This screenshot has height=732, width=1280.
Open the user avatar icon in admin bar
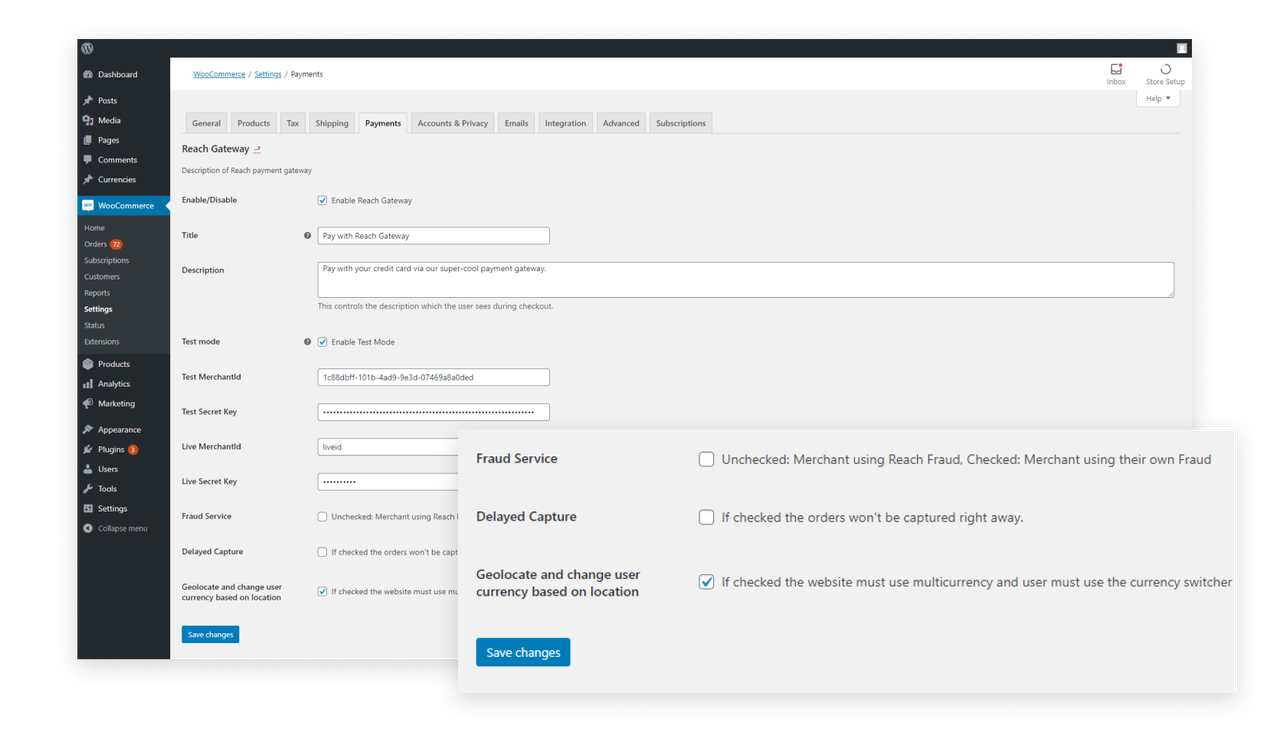(1182, 48)
